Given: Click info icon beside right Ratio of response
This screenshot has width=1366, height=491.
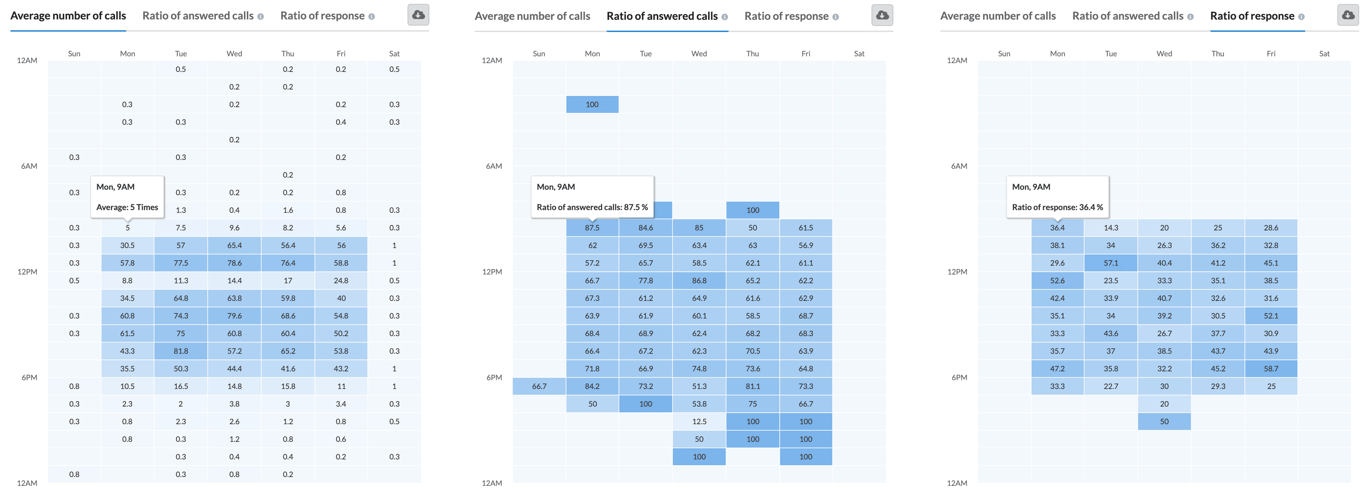Looking at the screenshot, I should (1301, 17).
